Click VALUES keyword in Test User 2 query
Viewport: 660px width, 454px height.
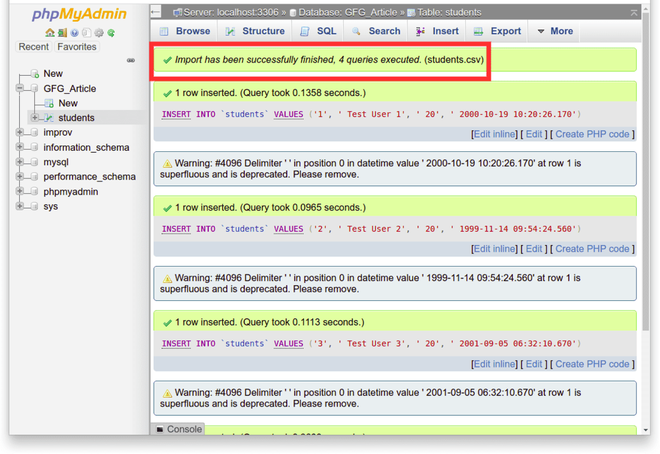tap(288, 229)
